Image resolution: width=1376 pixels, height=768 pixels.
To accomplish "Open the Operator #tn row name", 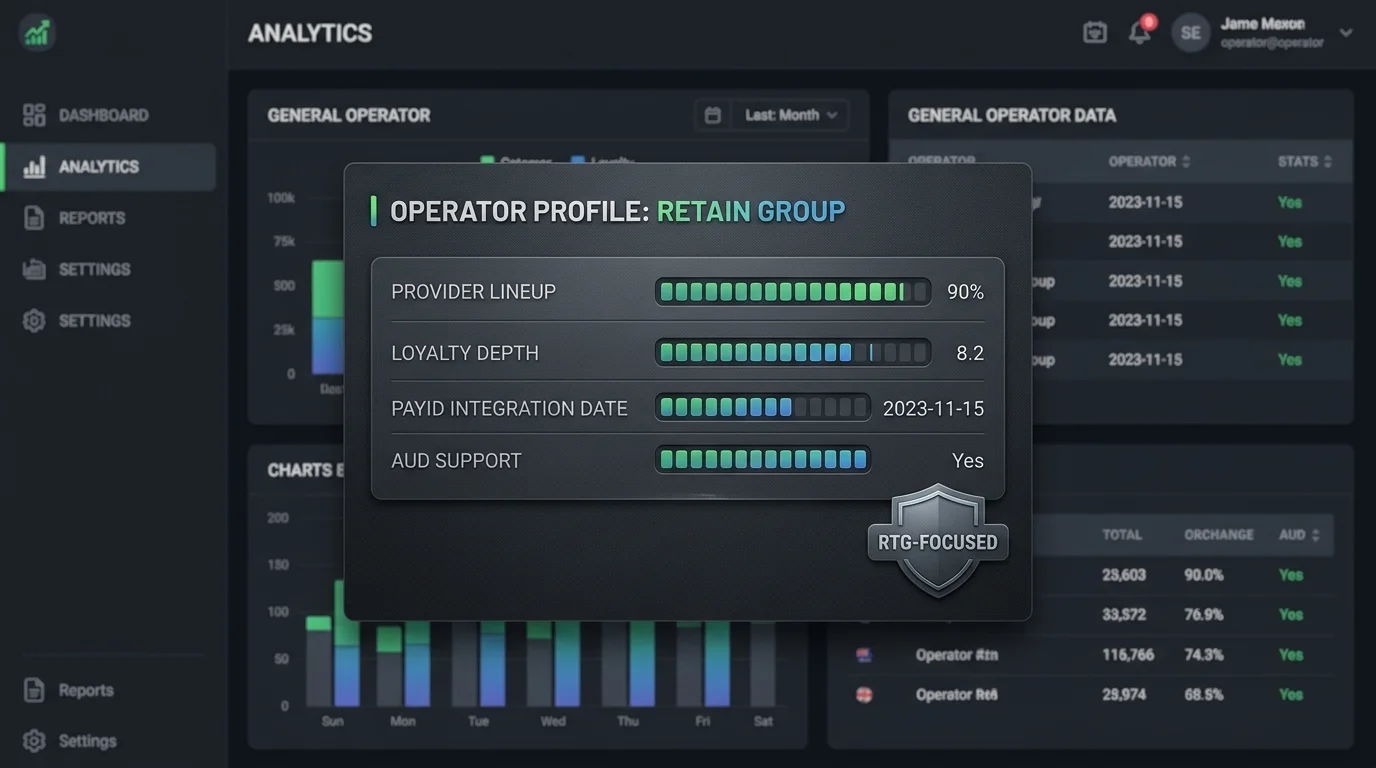I will click(957, 655).
